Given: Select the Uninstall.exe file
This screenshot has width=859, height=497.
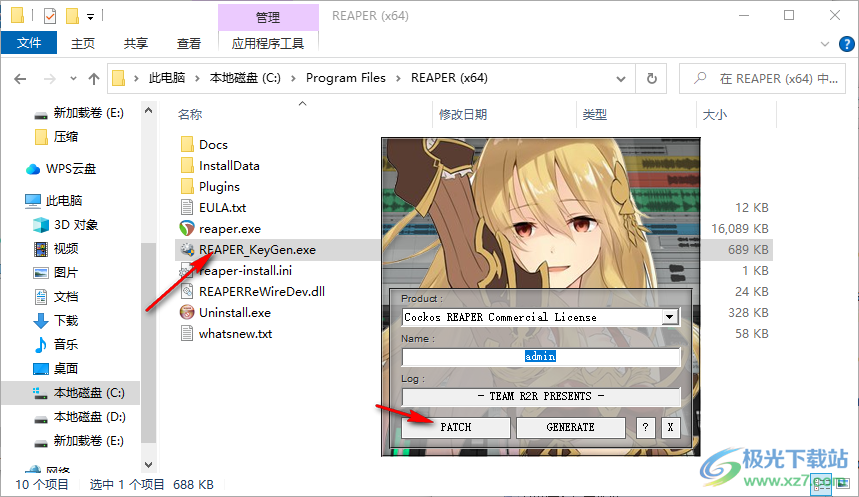Looking at the screenshot, I should (x=234, y=312).
